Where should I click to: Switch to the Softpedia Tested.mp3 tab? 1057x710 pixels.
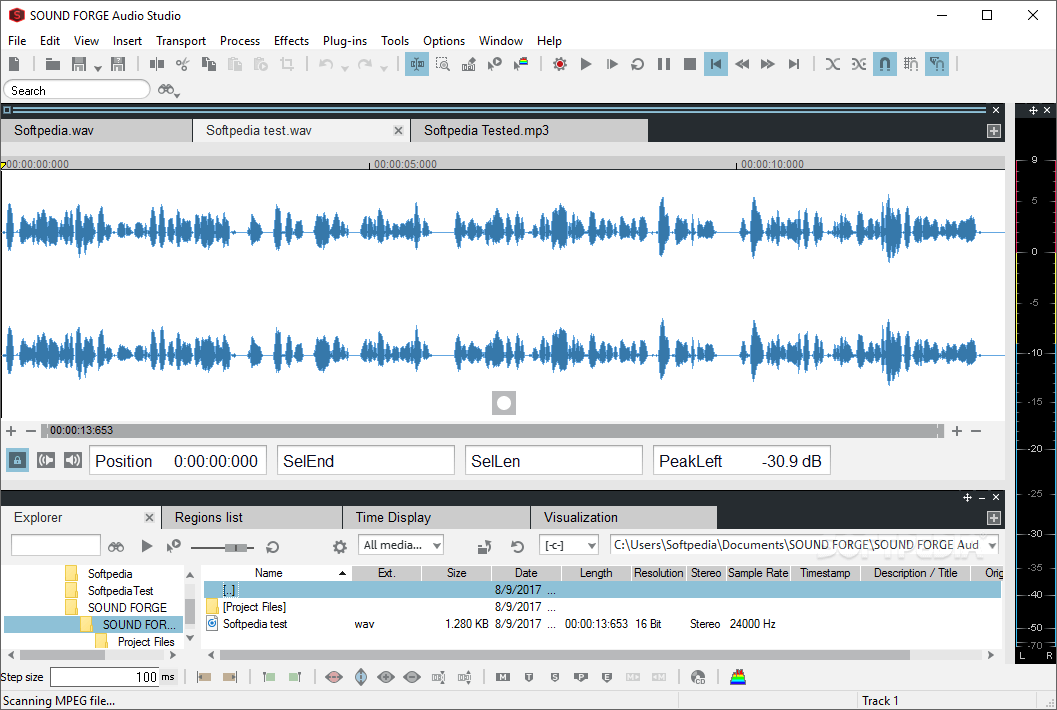pos(528,130)
